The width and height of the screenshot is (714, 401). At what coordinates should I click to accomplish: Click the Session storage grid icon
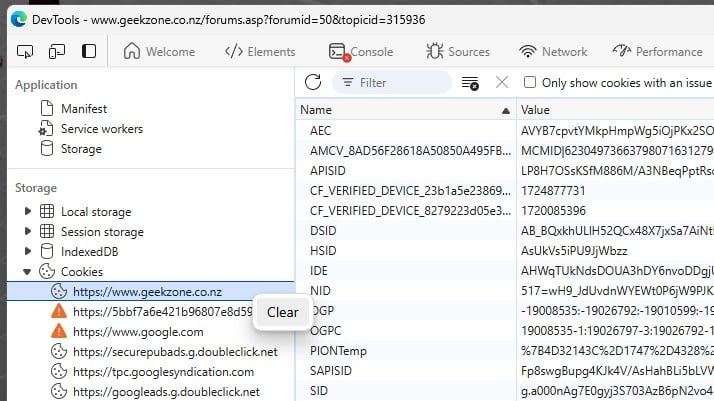(47, 231)
